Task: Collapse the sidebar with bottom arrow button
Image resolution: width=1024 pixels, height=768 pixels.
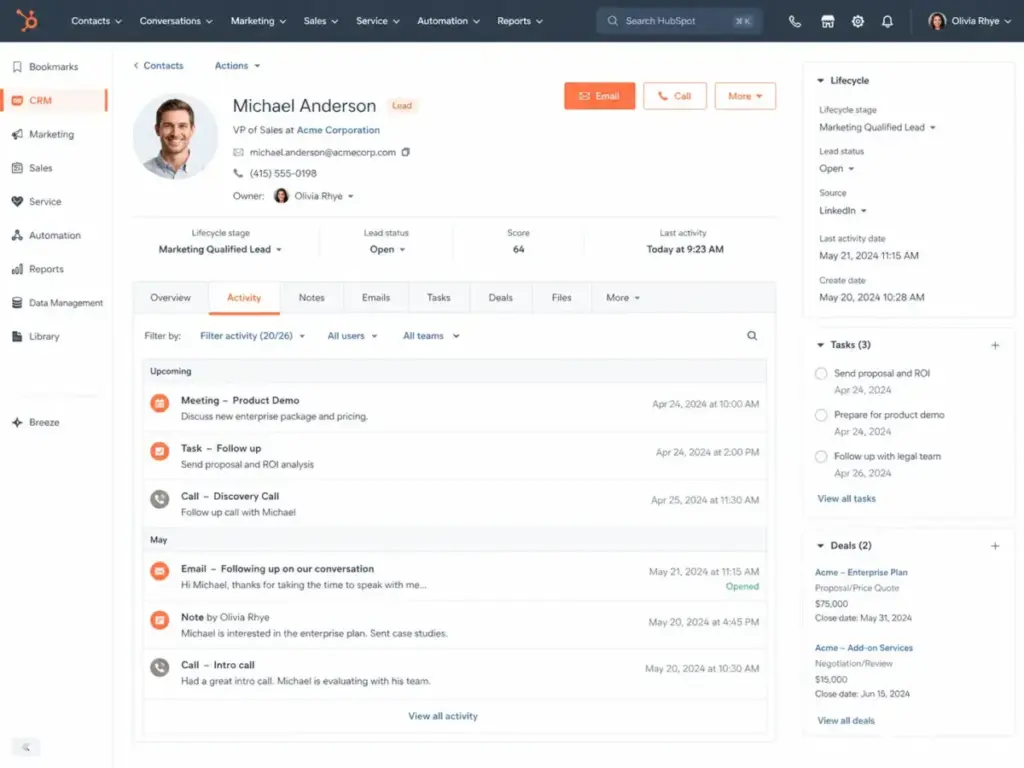Action: pos(26,747)
